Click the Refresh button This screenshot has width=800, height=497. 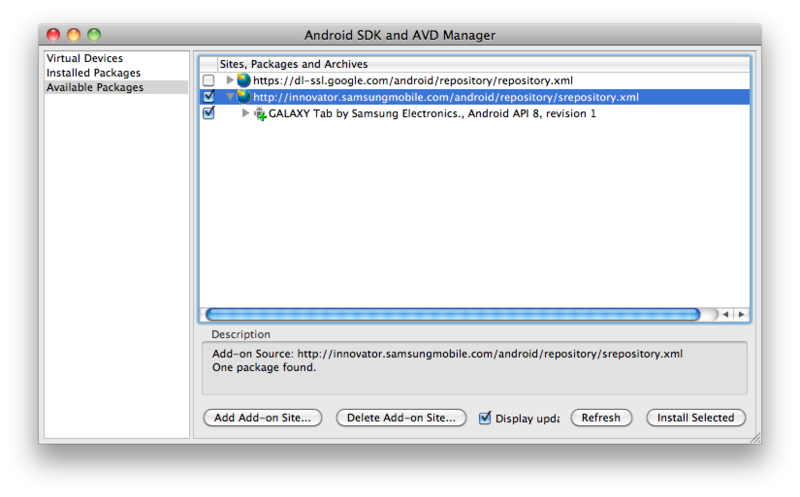(601, 417)
